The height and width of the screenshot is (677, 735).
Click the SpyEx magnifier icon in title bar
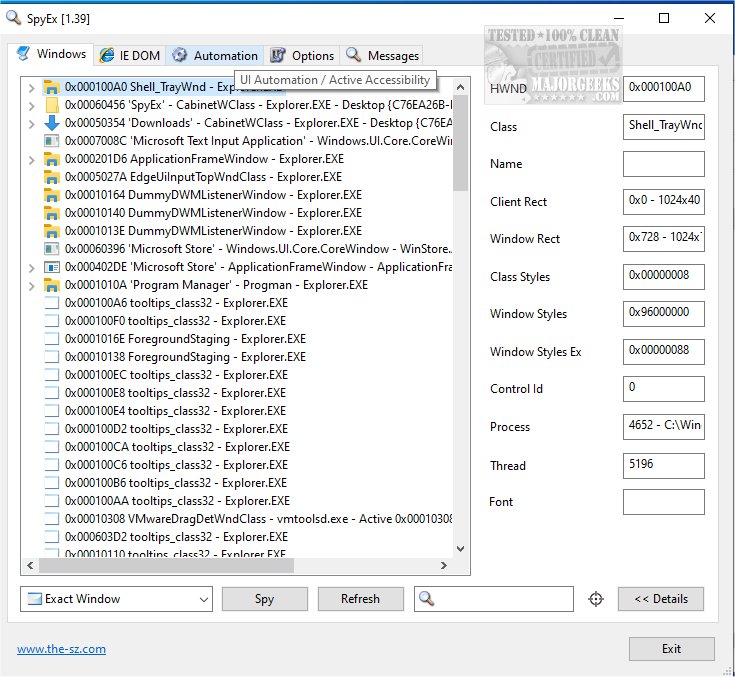click(13, 18)
